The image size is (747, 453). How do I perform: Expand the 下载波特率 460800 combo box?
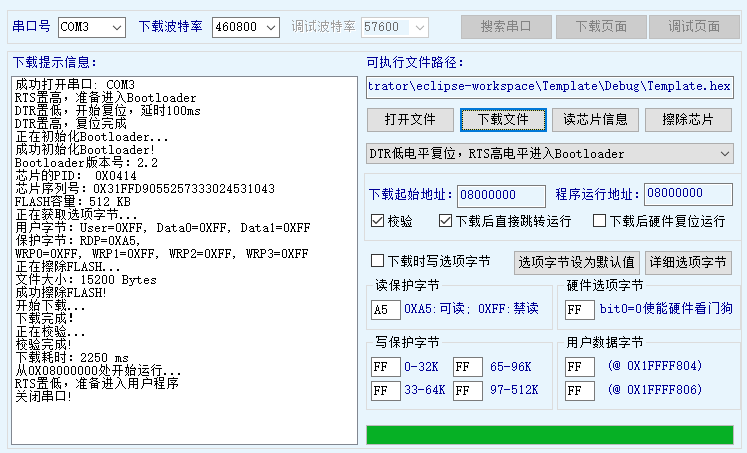[246, 27]
